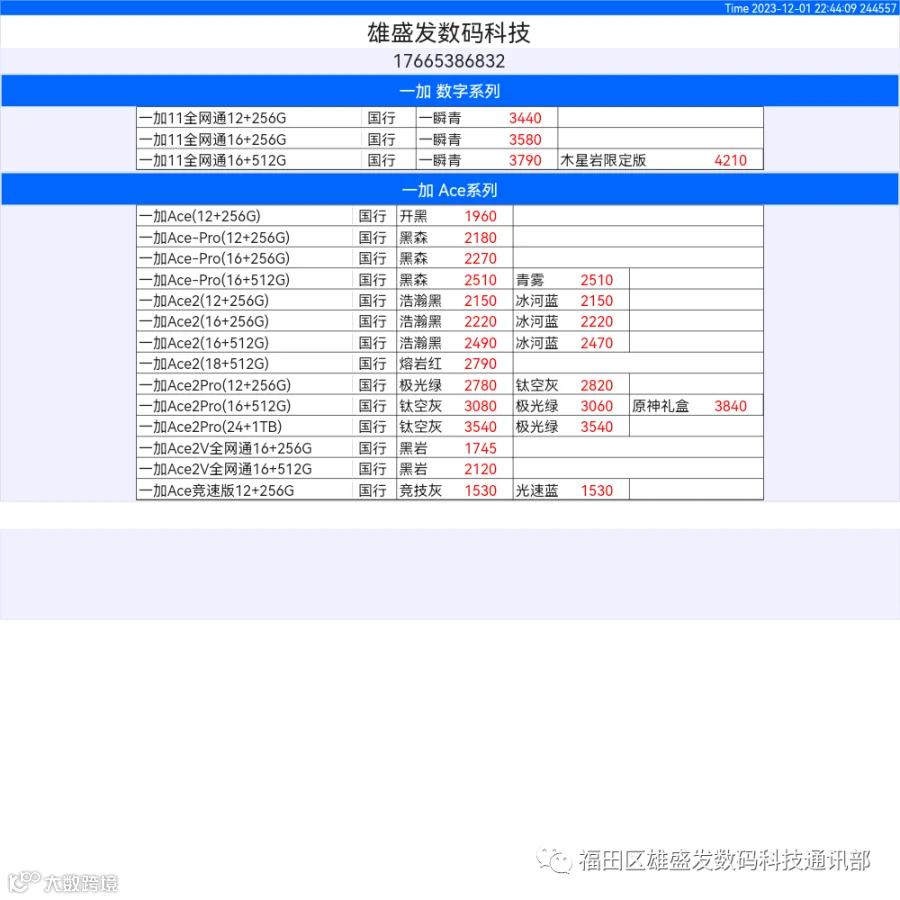The image size is (900, 900).
Task: Click the price 2270
Action: tap(480, 259)
